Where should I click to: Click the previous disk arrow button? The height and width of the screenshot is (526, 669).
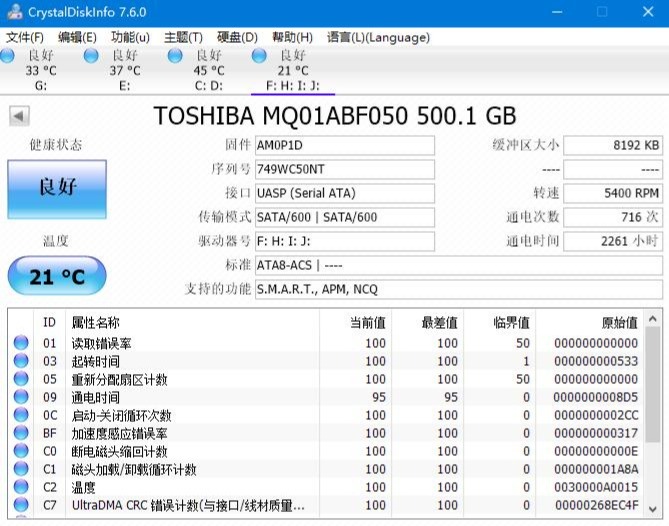[x=19, y=116]
